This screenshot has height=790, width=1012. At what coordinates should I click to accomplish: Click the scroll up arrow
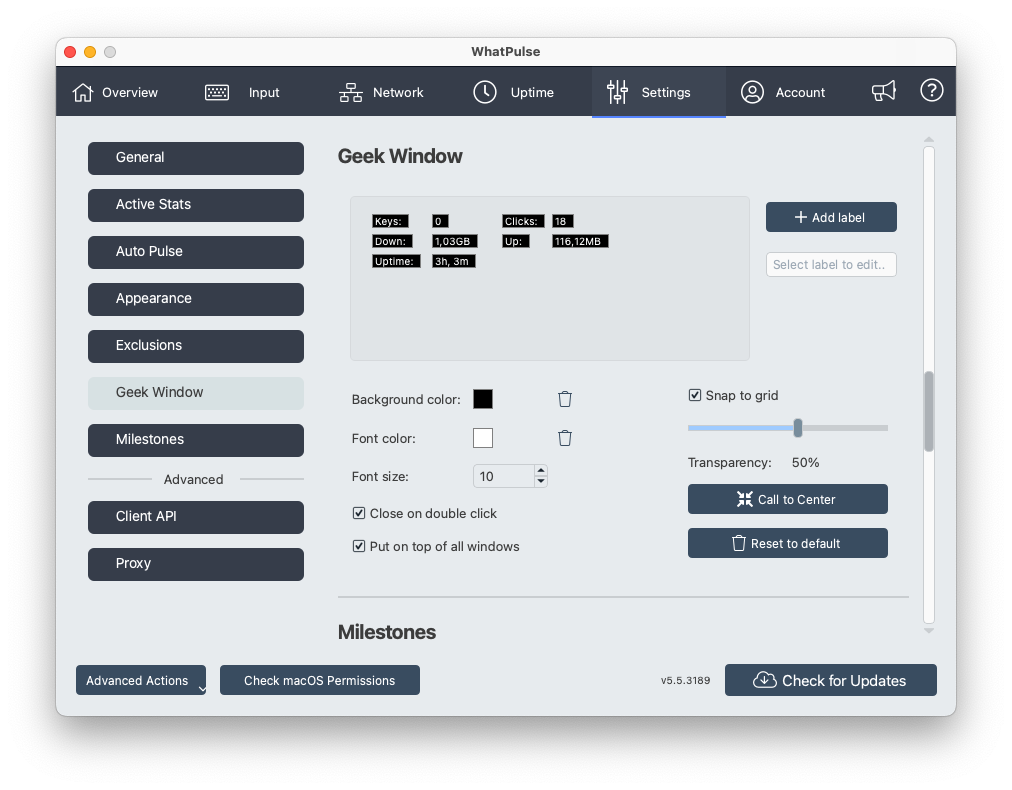[x=929, y=139]
